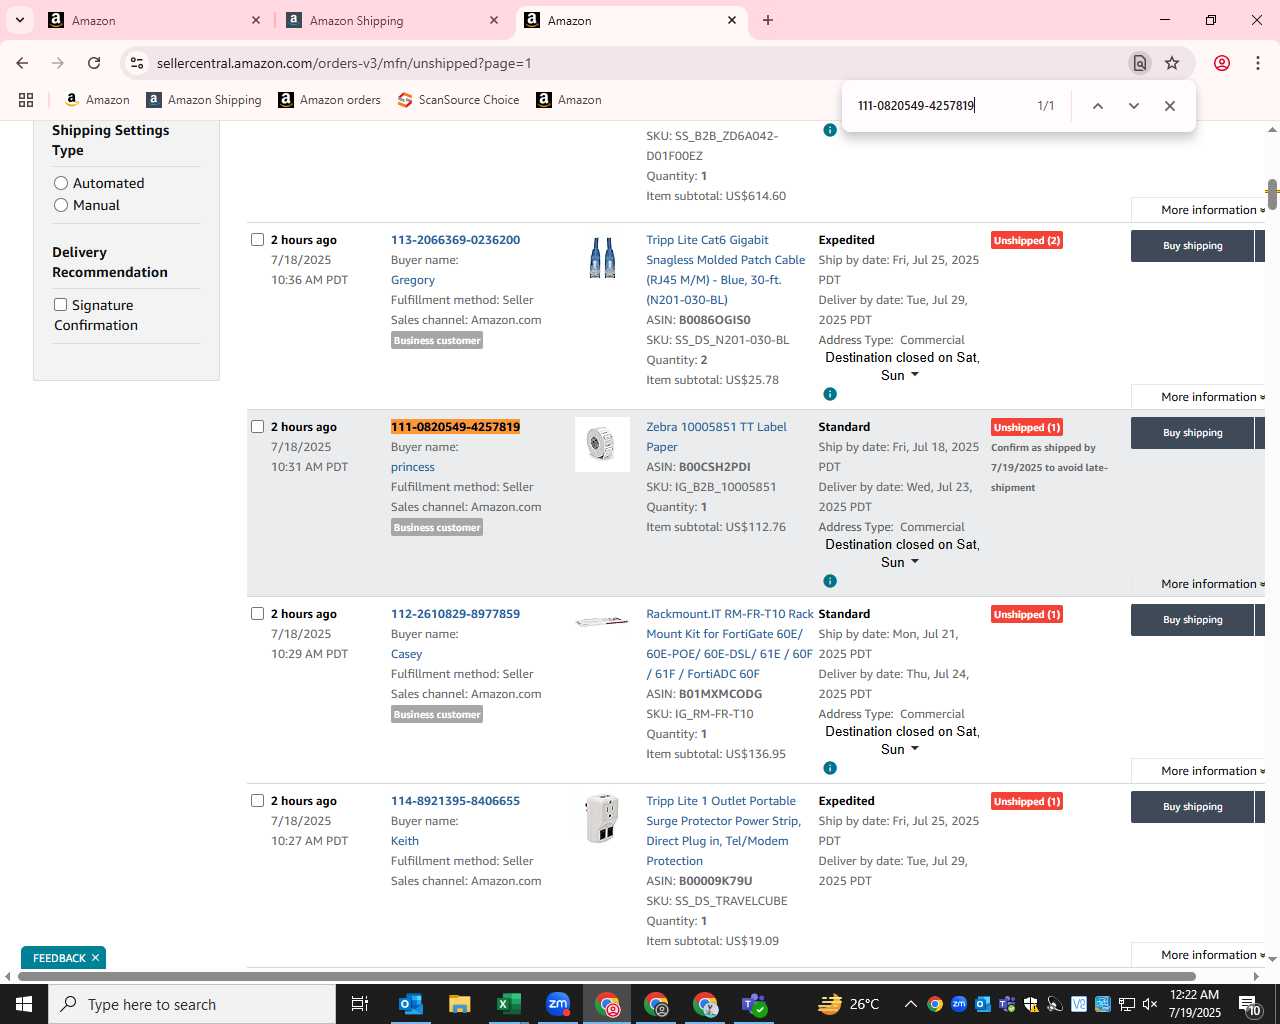Close the find-in-page bar

coord(1169,106)
